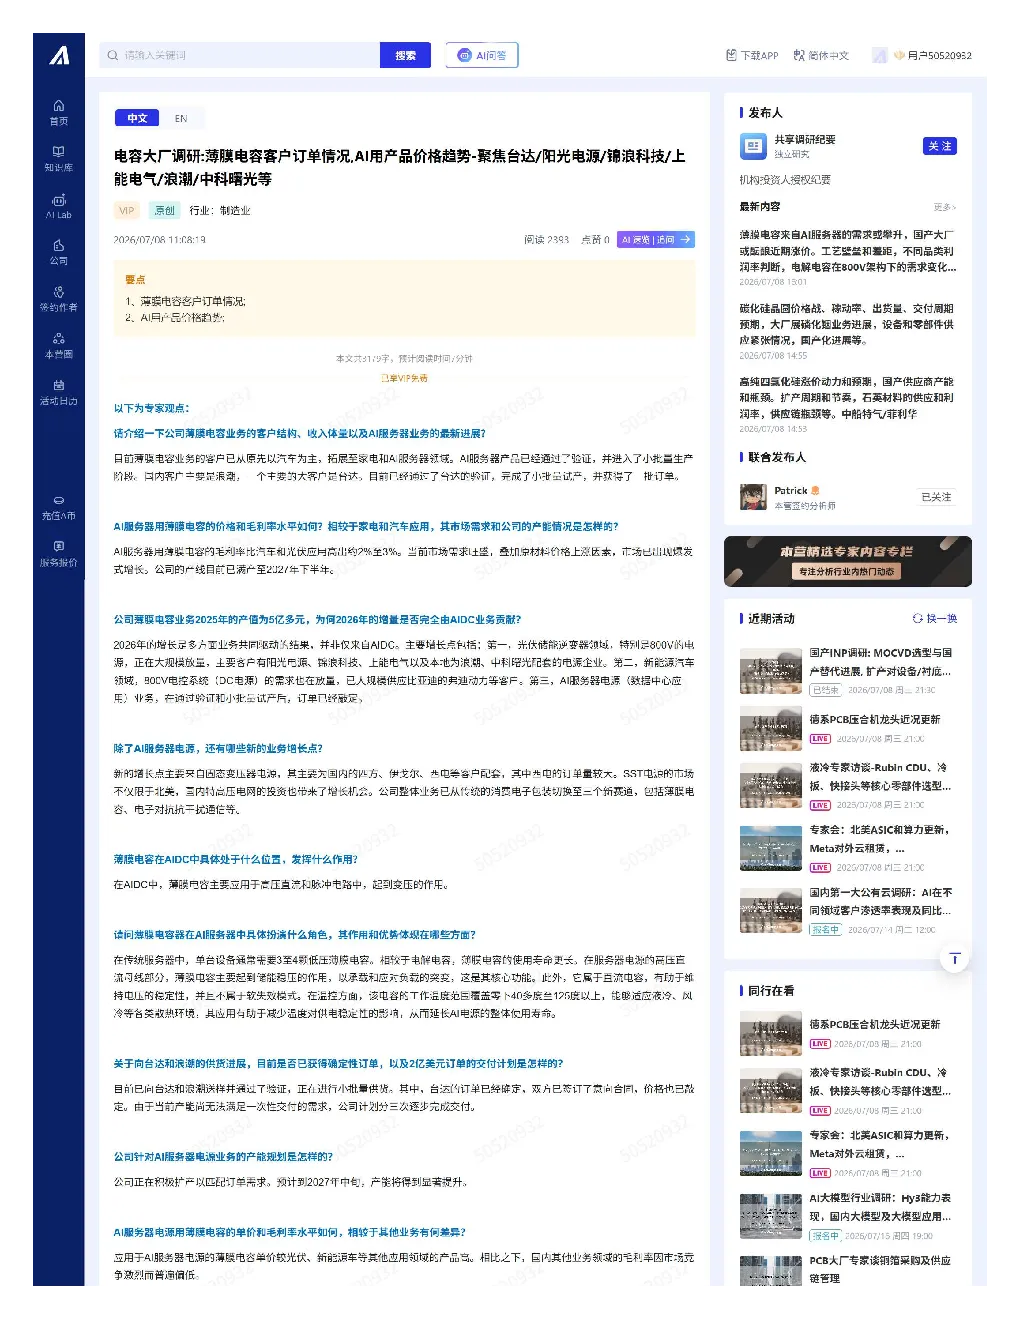Toggle 已关注 for Patrick
Screen dimensions: 1020x1320
tap(936, 497)
